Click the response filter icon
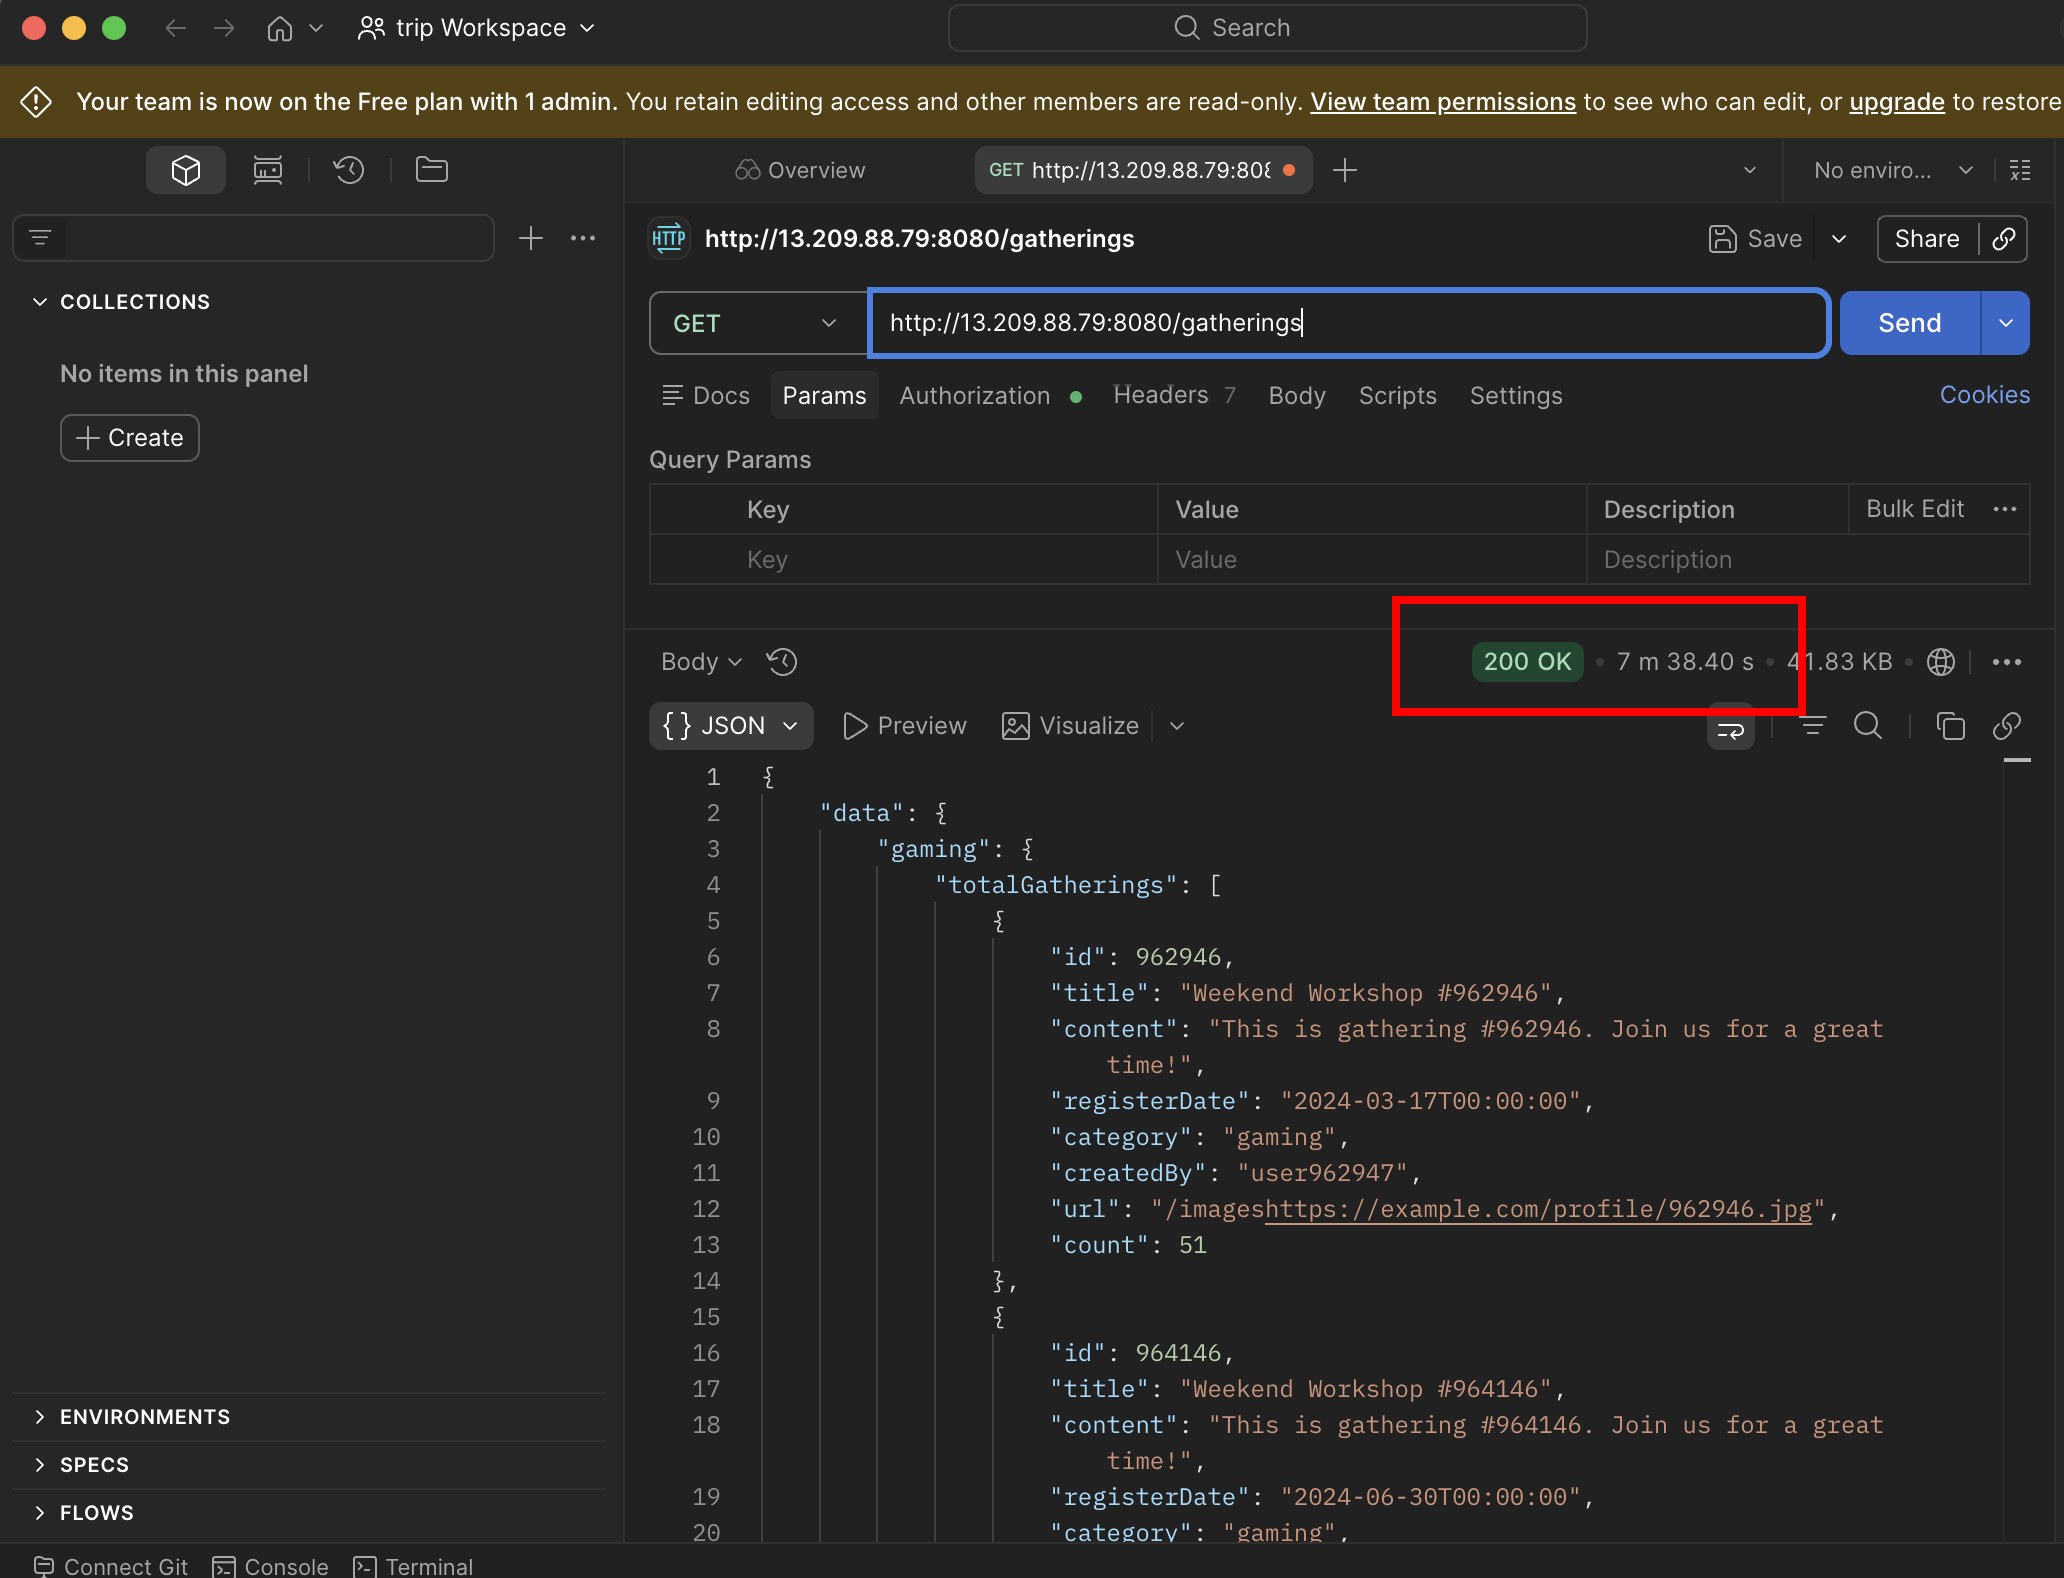The image size is (2064, 1578). coord(1813,726)
